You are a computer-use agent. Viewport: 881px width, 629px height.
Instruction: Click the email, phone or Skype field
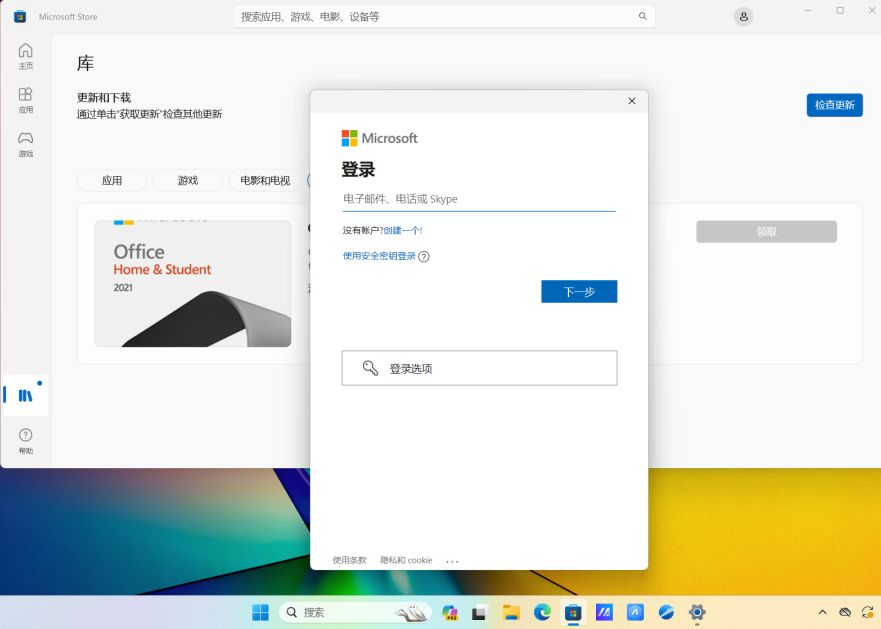coord(479,199)
